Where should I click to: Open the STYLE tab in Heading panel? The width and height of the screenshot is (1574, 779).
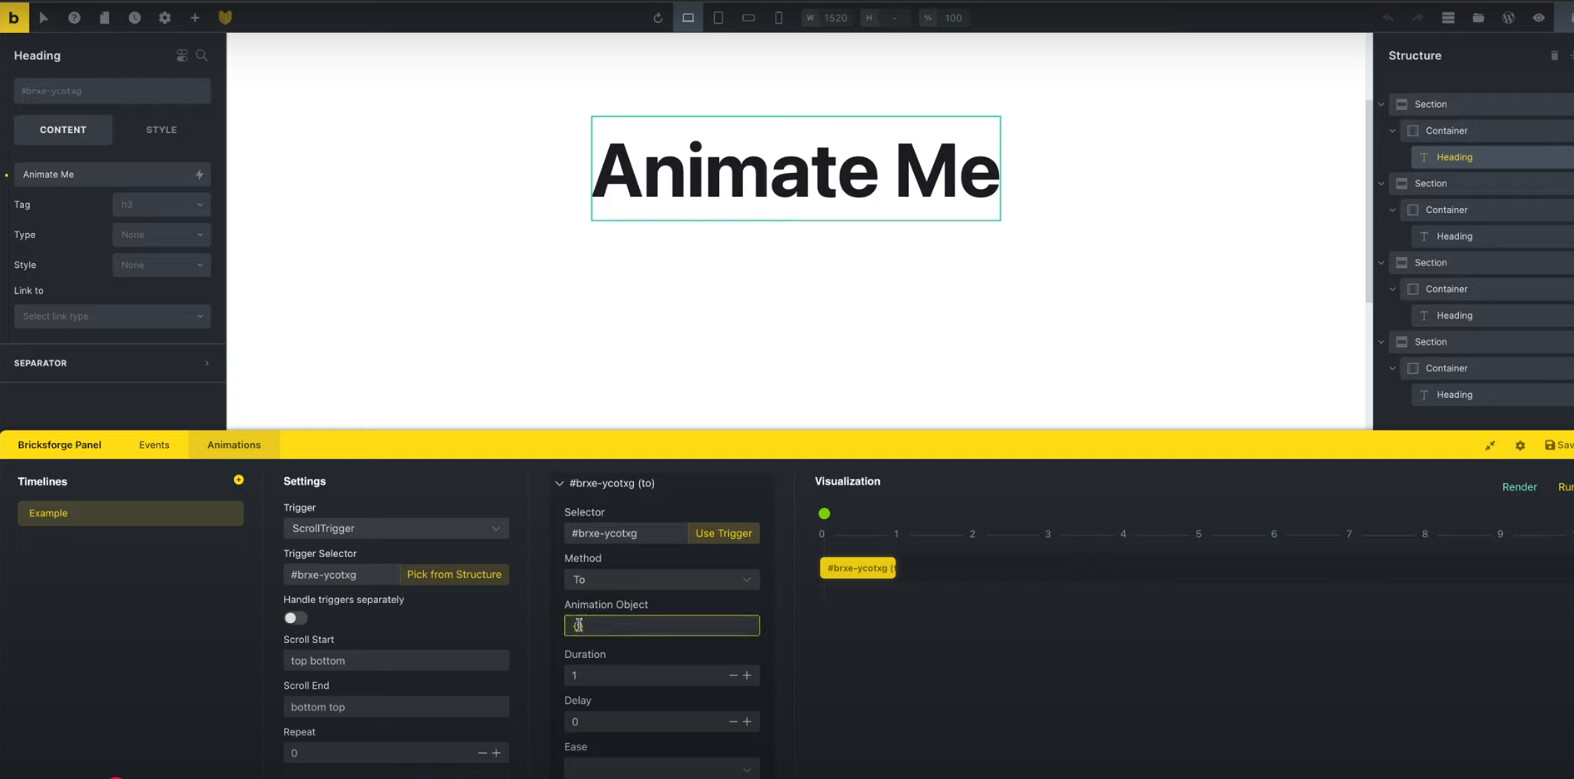click(161, 130)
